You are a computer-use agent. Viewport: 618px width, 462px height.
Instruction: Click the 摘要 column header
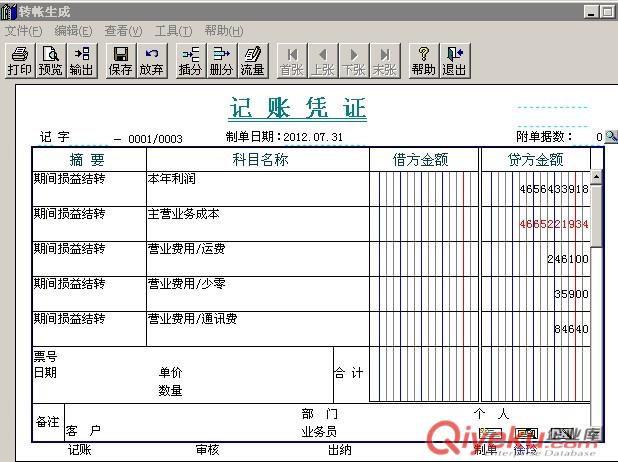pyautogui.click(x=89, y=160)
